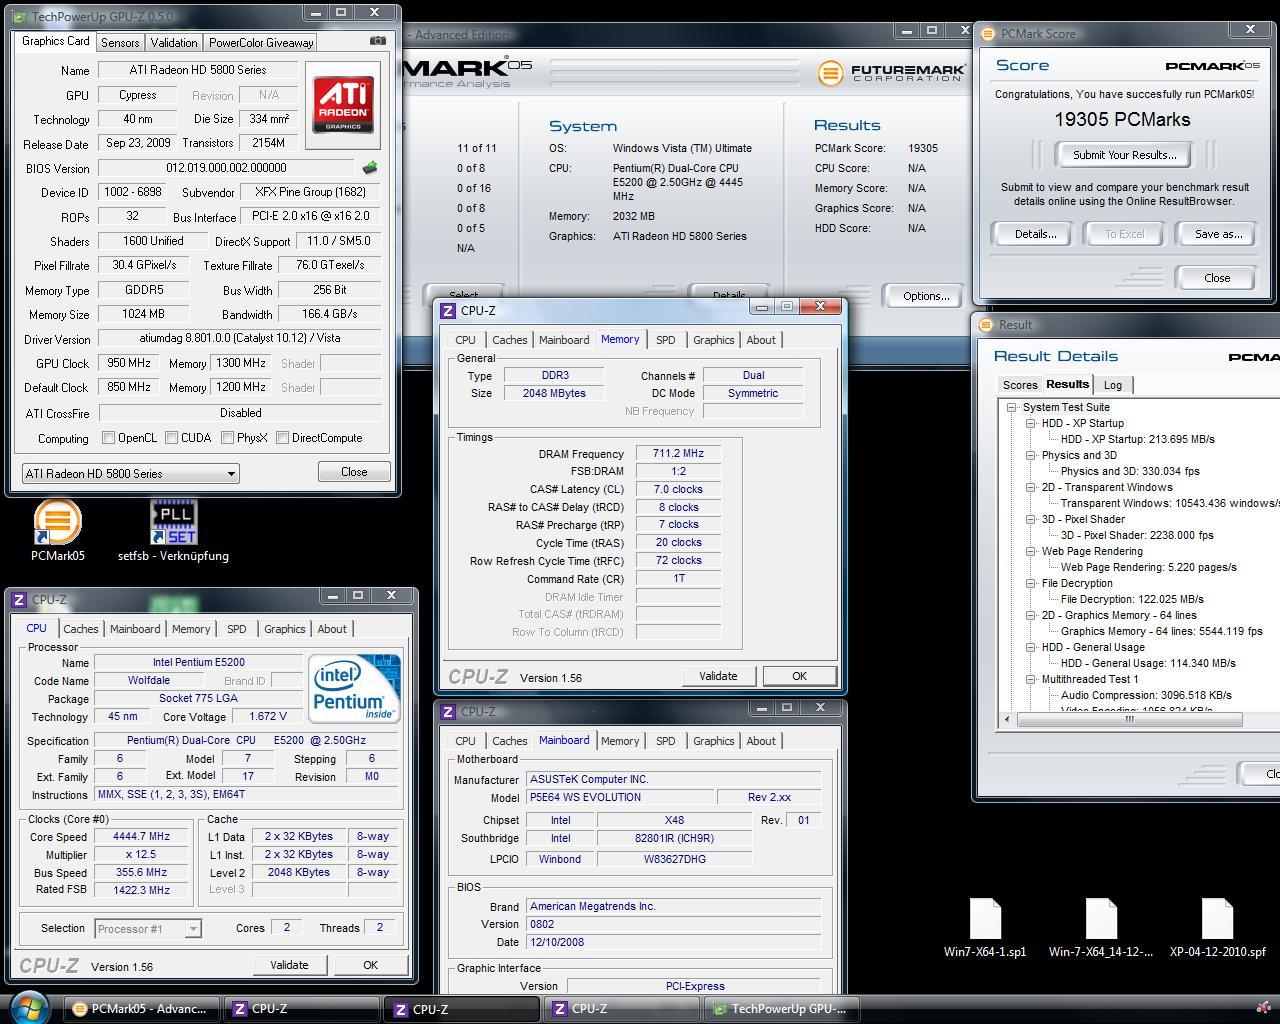Collapse the 2D - Transparent Windows node
Screen dimensions: 1280x1024
click(1030, 487)
